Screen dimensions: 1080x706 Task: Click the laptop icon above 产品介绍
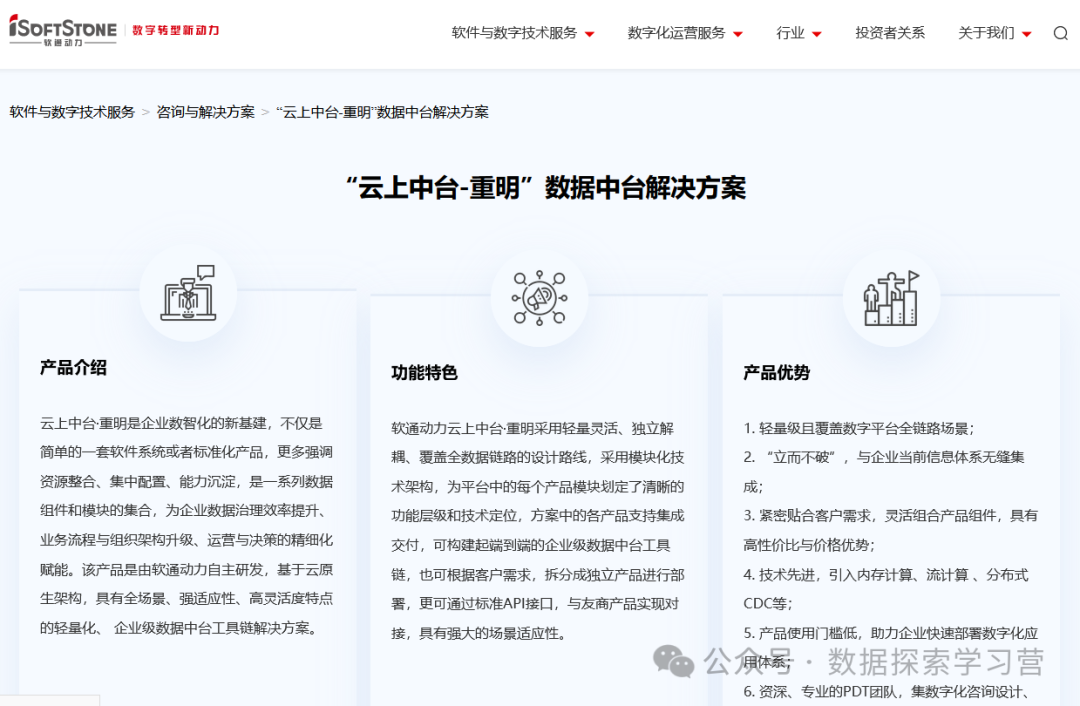(188, 293)
